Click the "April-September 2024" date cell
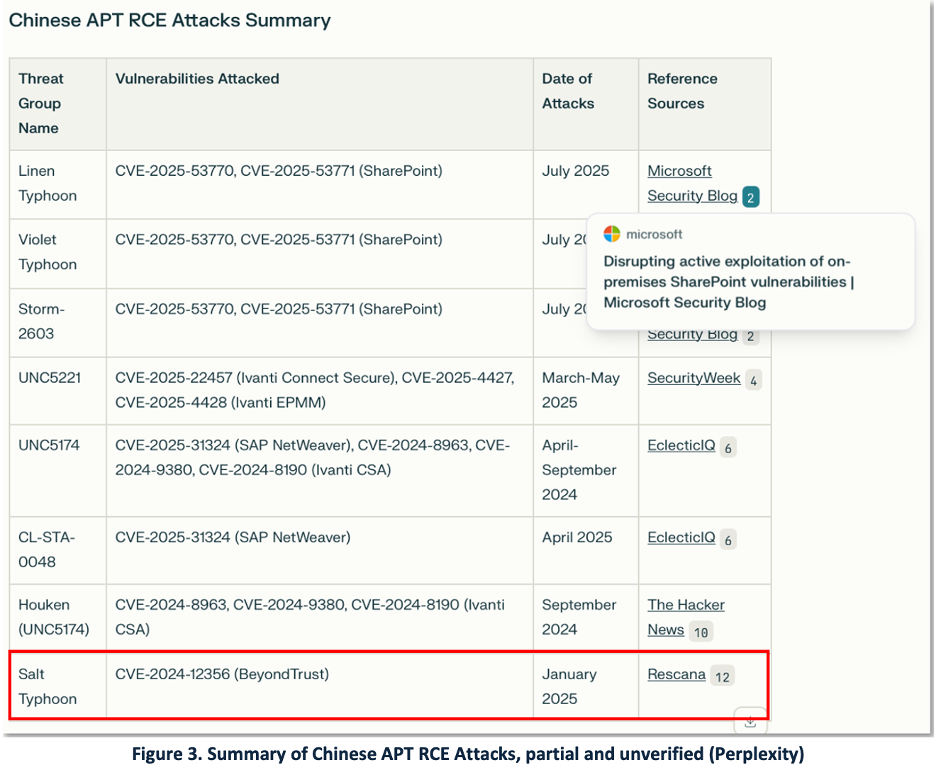 point(586,470)
